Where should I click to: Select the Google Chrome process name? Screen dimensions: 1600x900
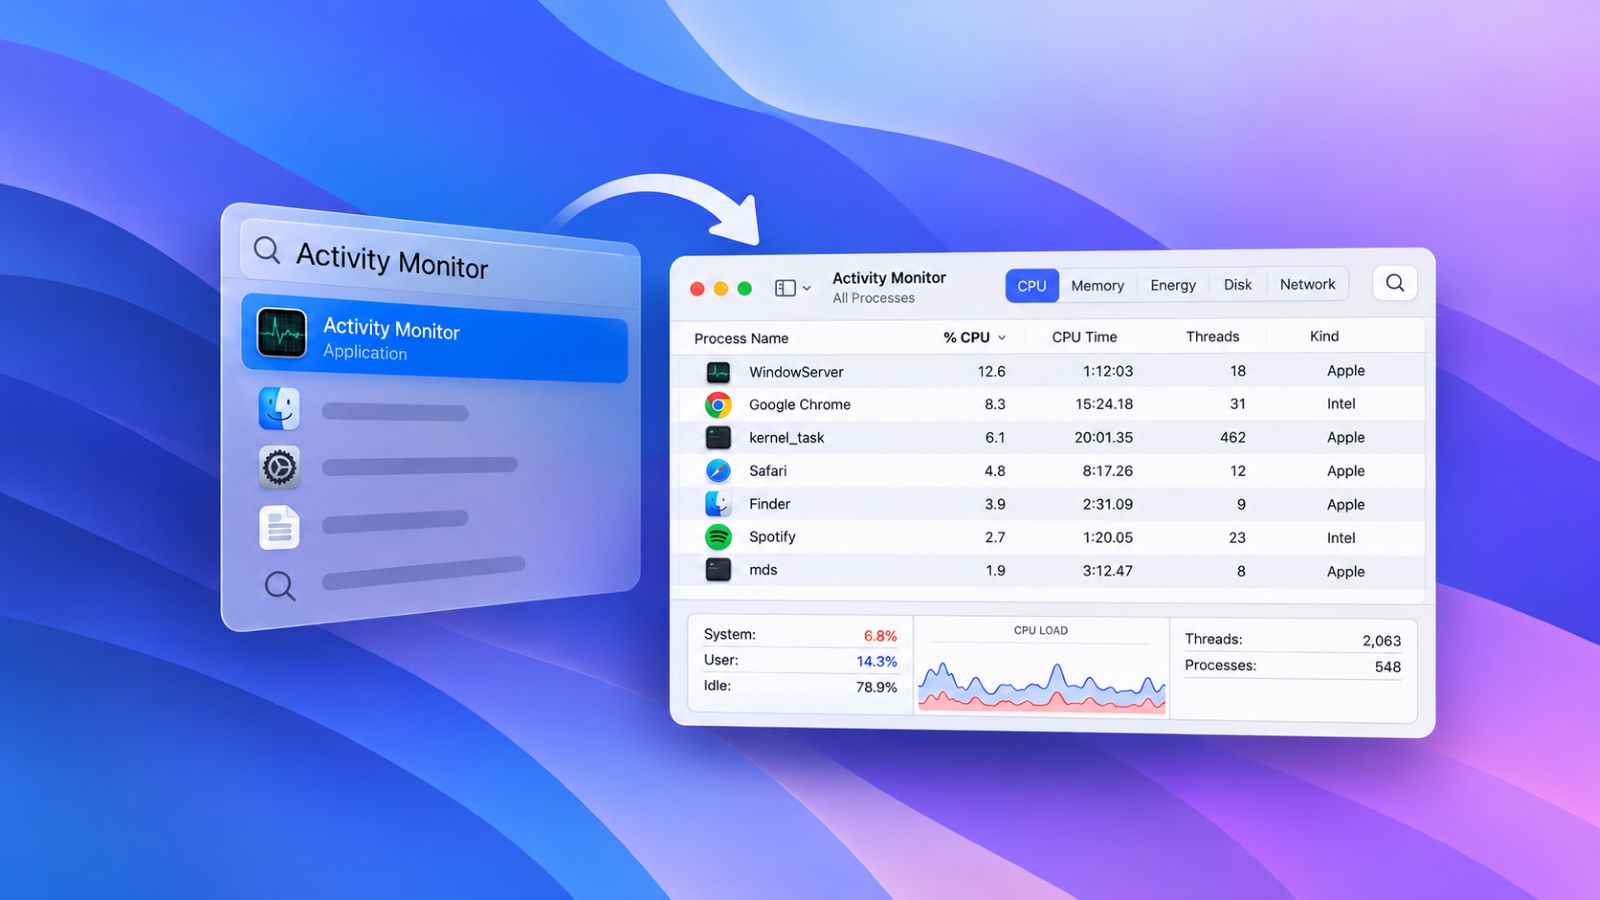pyautogui.click(x=800, y=405)
